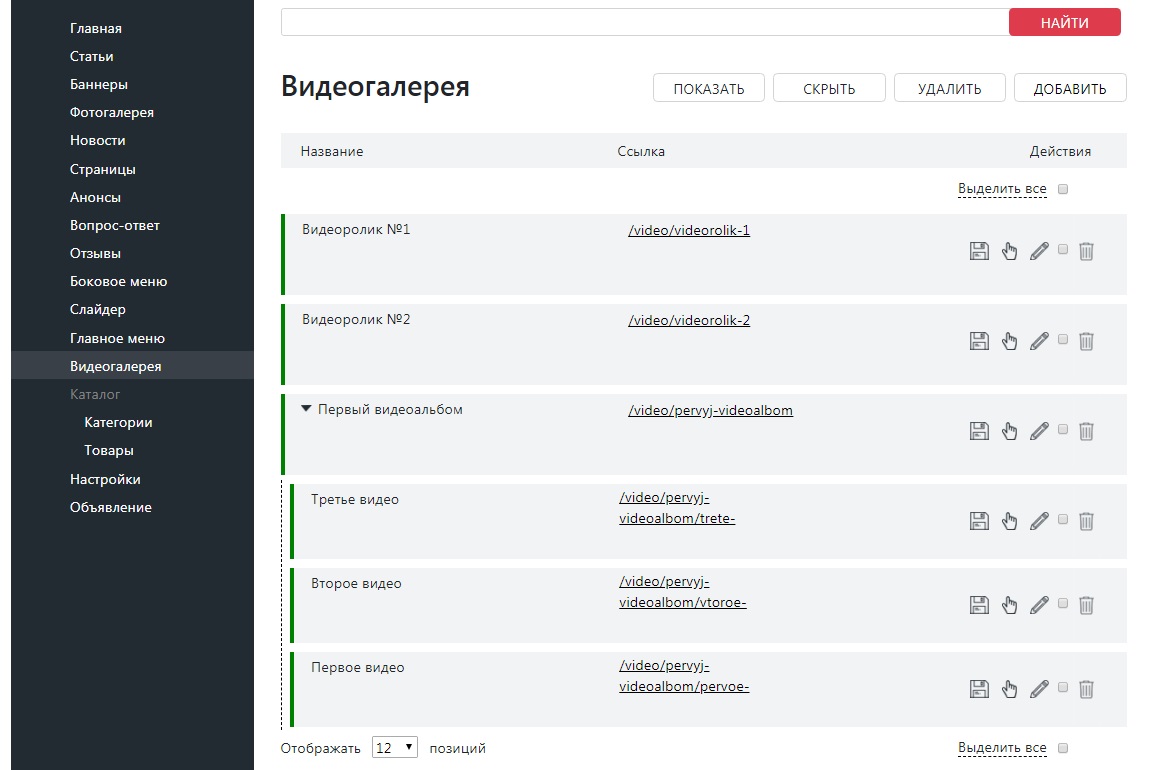Image resolution: width=1165 pixels, height=770 pixels.
Task: Open Главная in sidebar menu
Action: 96,28
